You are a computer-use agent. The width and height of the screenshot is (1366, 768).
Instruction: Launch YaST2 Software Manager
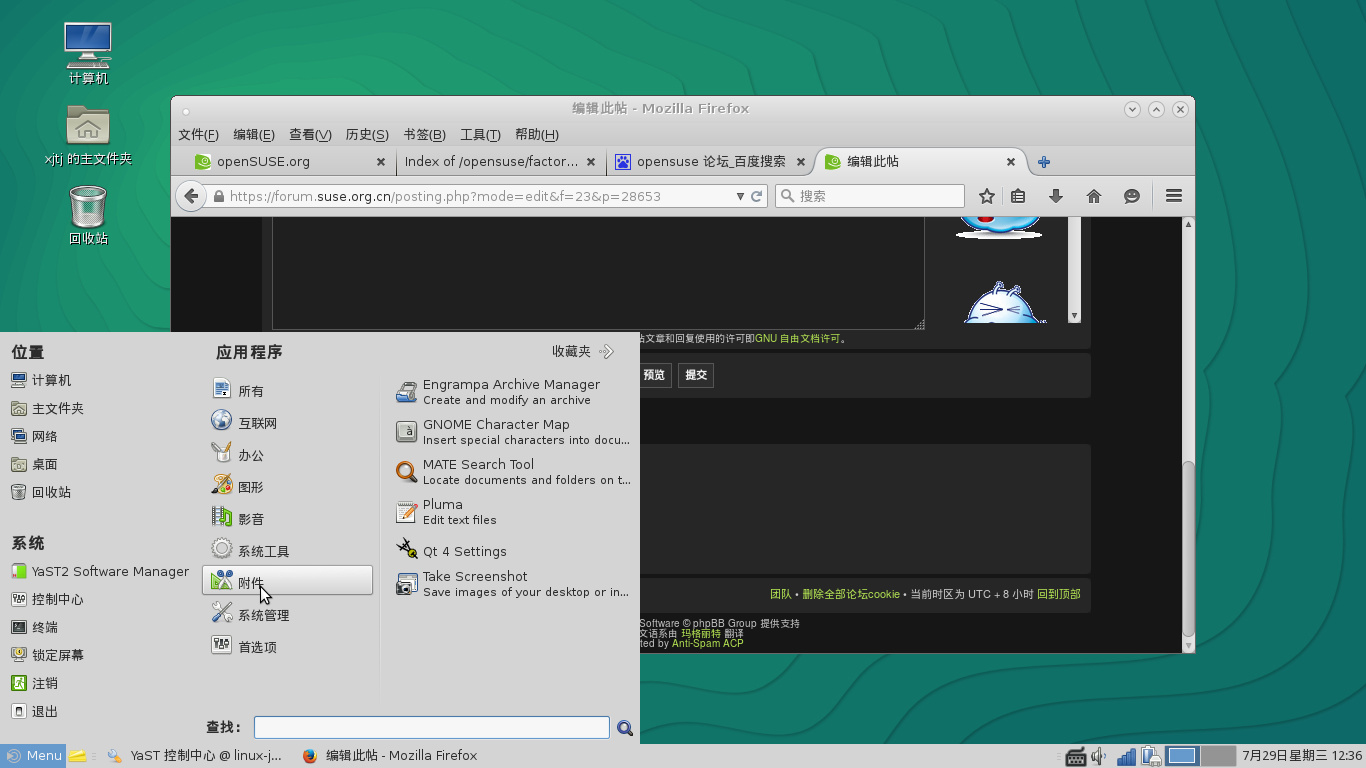(x=100, y=571)
